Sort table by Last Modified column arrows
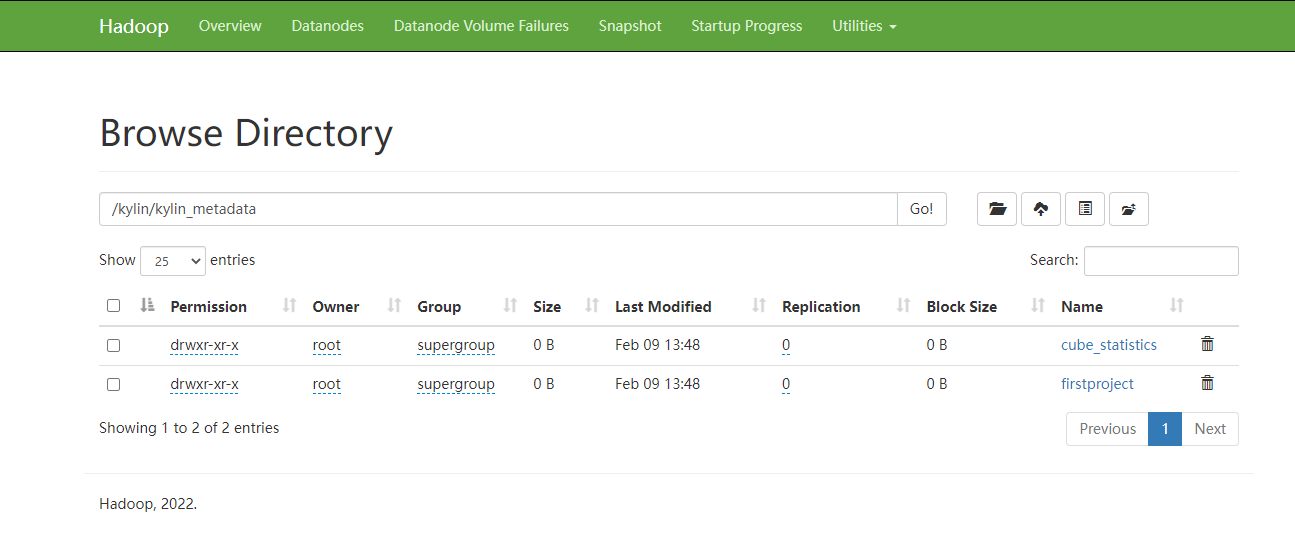The height and width of the screenshot is (540, 1295). pos(759,306)
